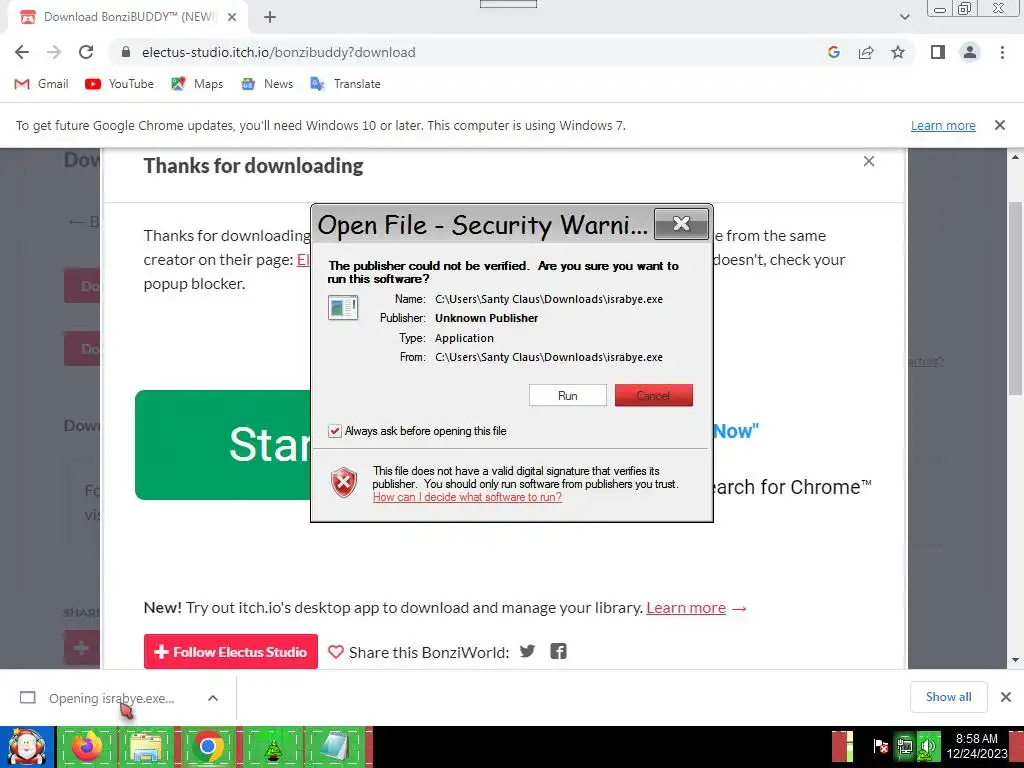Click the notepad-style taskbar icon
Screen dimensions: 1024x768
point(334,747)
